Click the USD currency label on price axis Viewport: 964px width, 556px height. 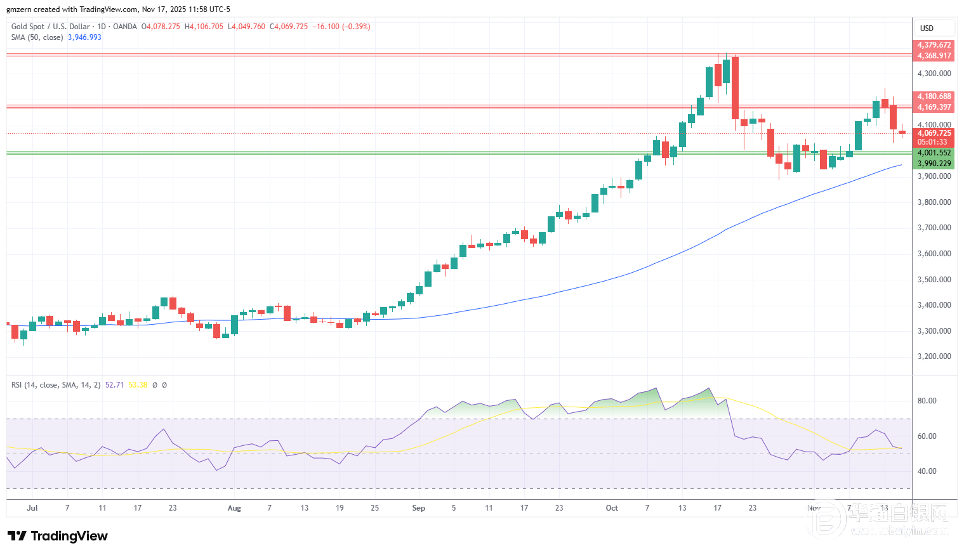[926, 27]
